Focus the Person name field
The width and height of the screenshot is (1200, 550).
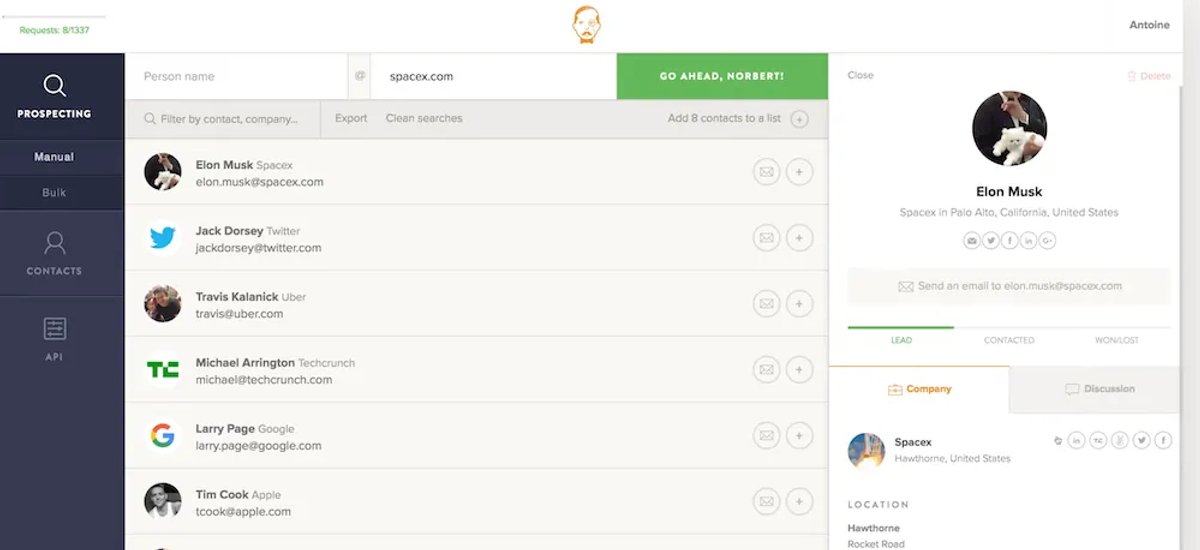point(236,76)
